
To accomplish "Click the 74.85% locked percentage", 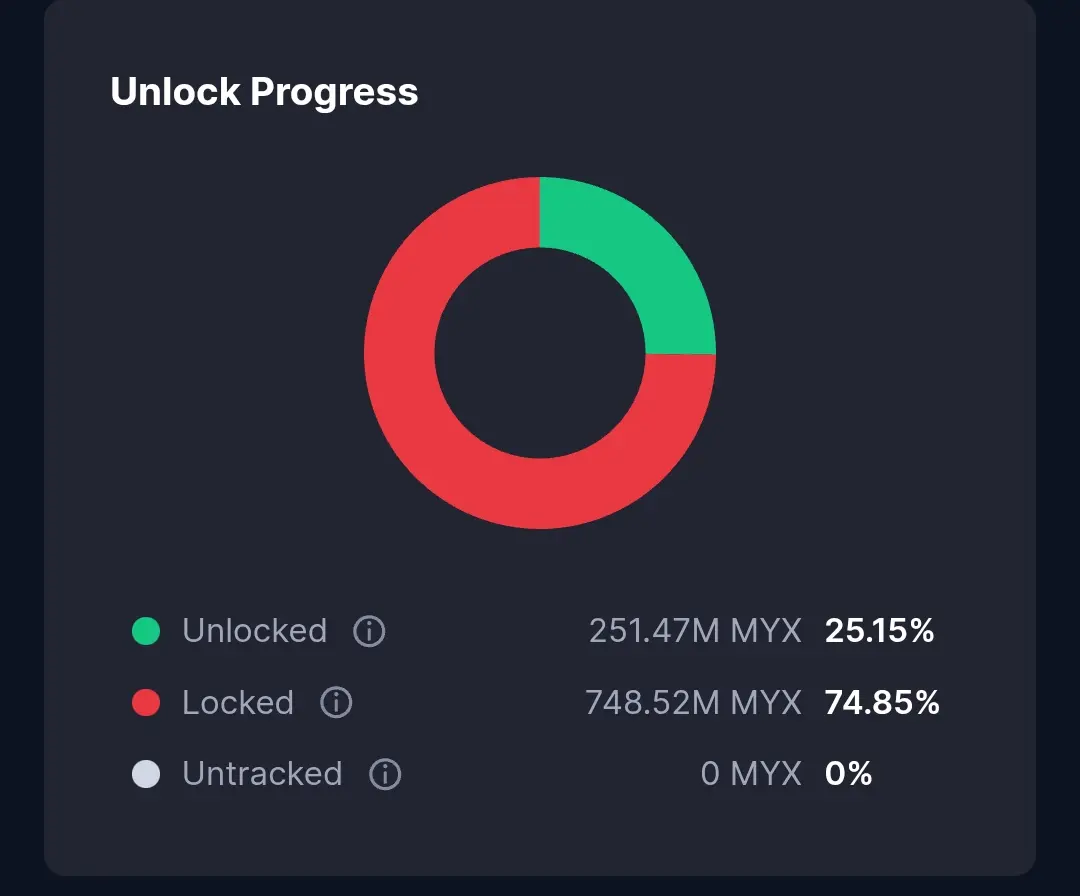I will tap(882, 702).
